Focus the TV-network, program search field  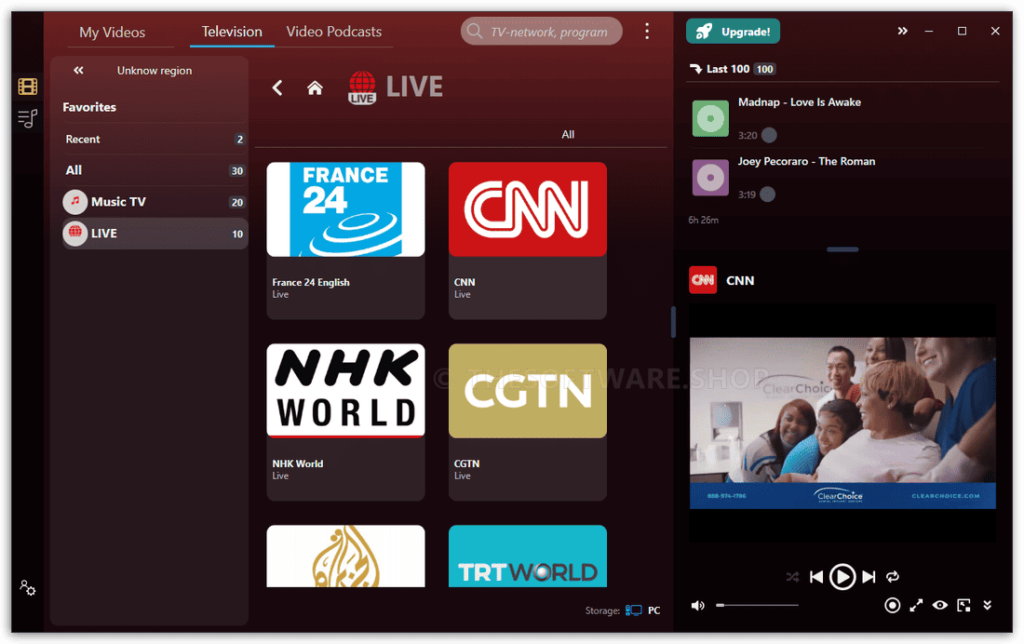coord(541,31)
